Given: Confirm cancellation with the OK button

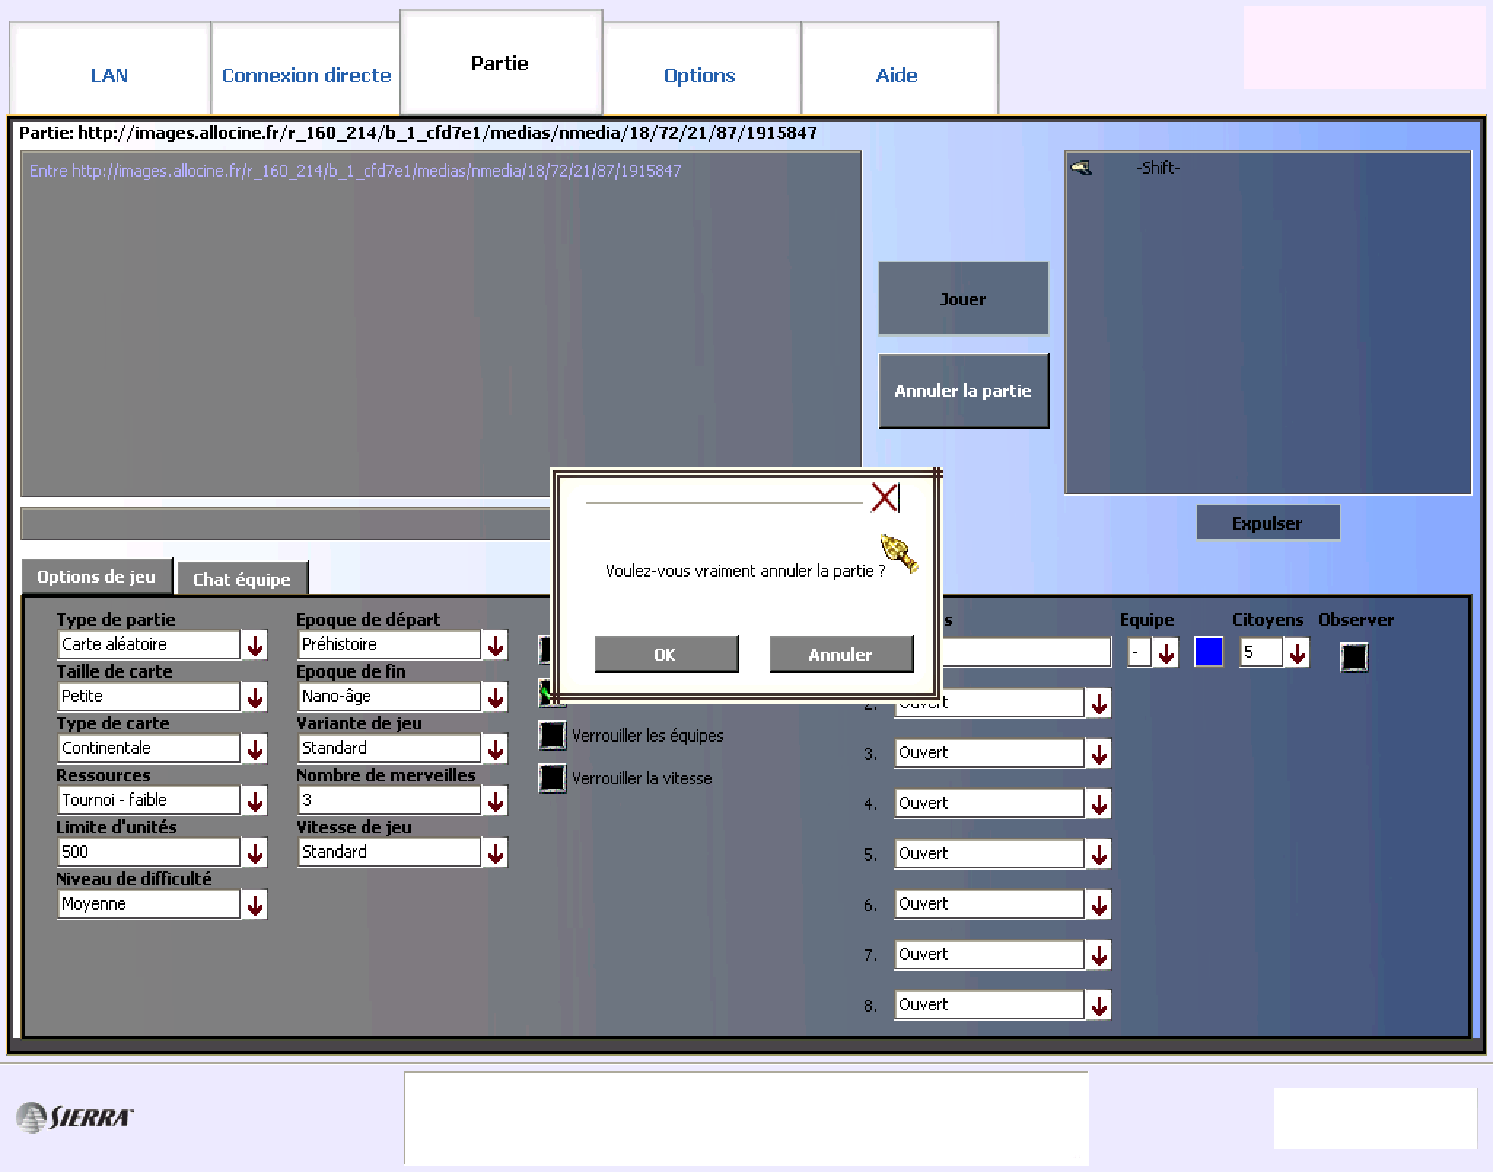Looking at the screenshot, I should click(x=666, y=654).
